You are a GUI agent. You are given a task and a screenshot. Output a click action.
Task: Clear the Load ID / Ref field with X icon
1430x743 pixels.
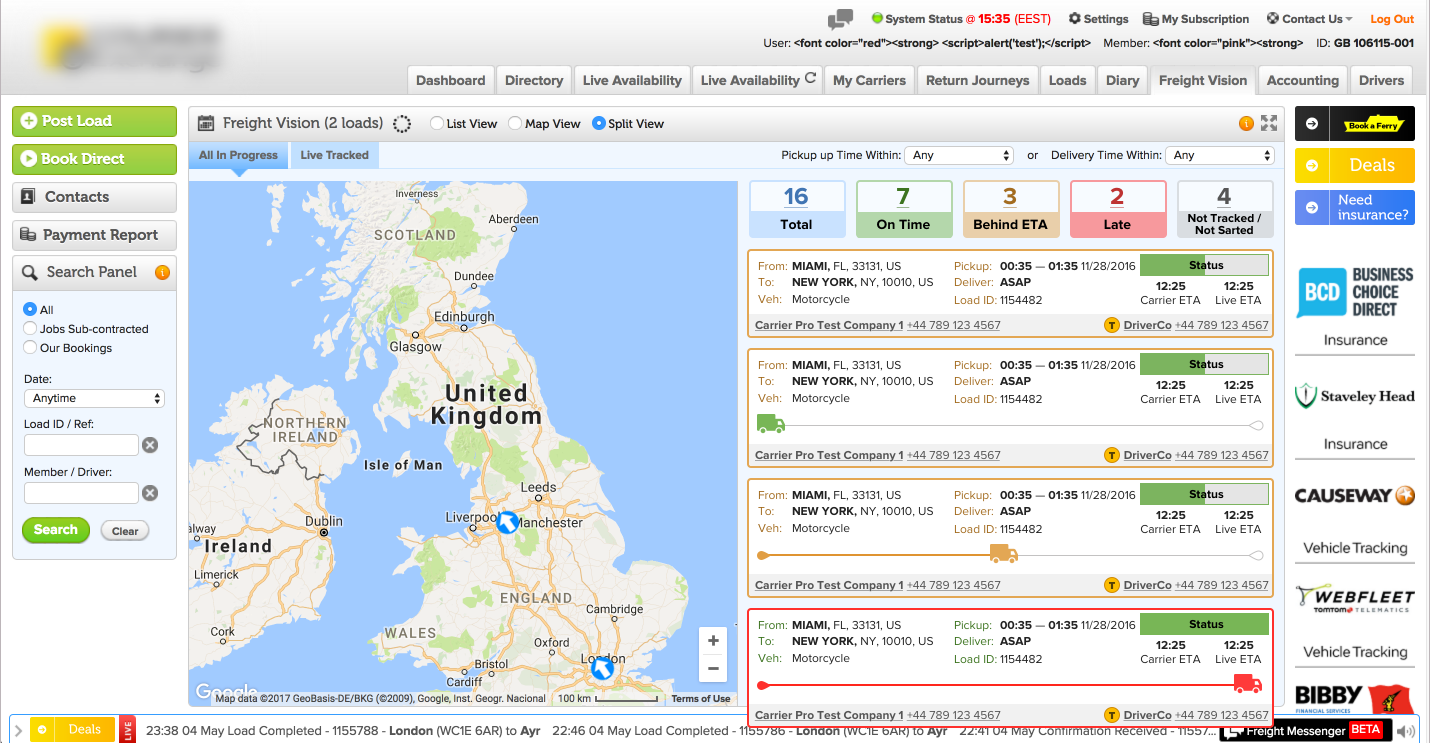click(x=150, y=445)
